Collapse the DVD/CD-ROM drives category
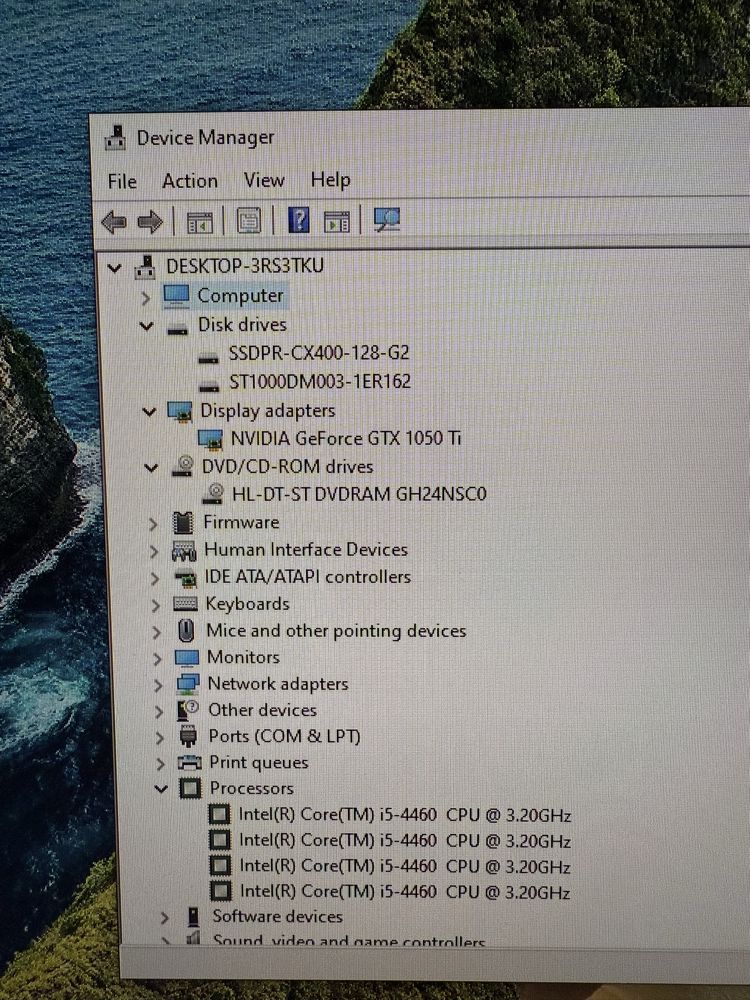The width and height of the screenshot is (750, 1000). (x=151, y=469)
